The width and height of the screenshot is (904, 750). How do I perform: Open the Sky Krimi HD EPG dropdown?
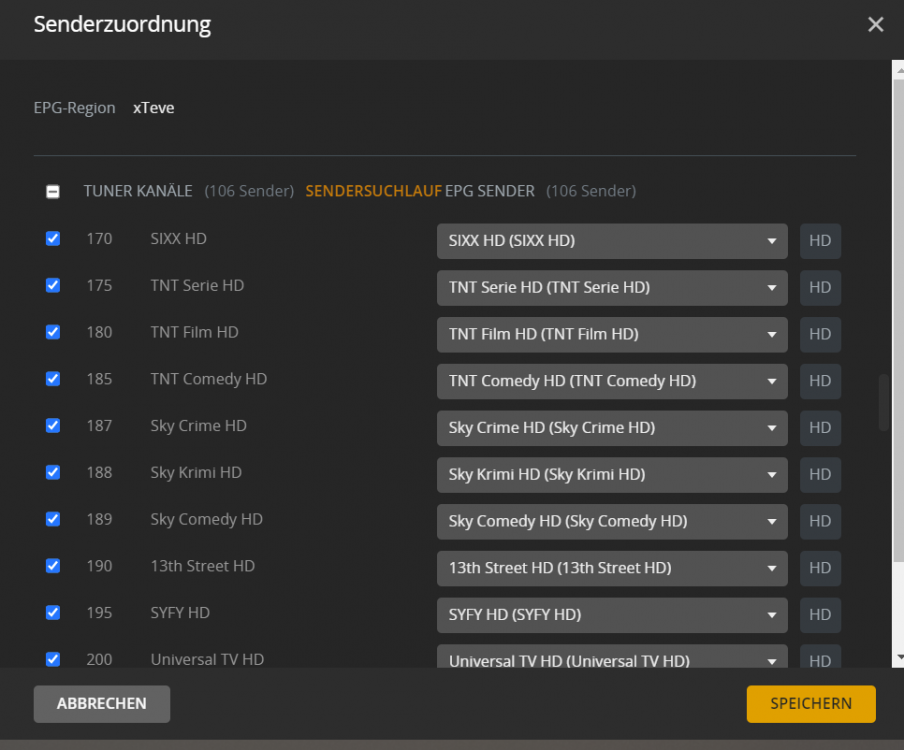pos(612,474)
